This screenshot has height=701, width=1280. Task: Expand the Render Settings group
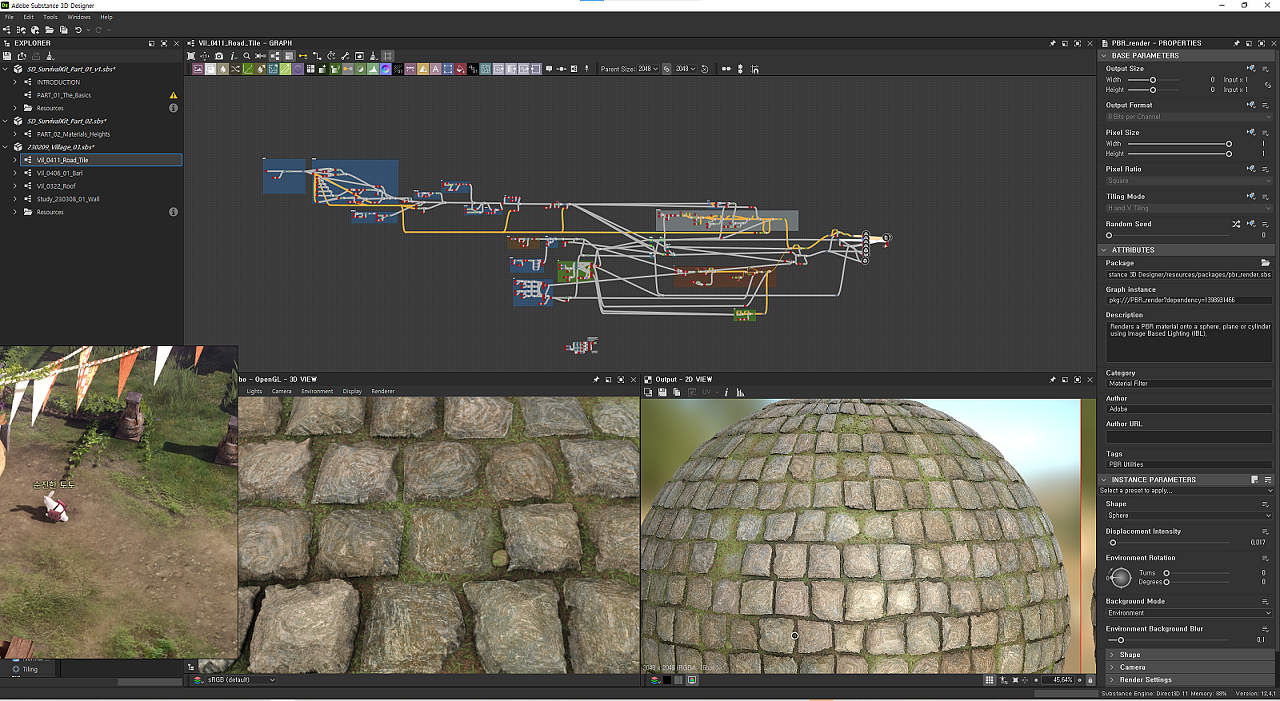click(1111, 680)
